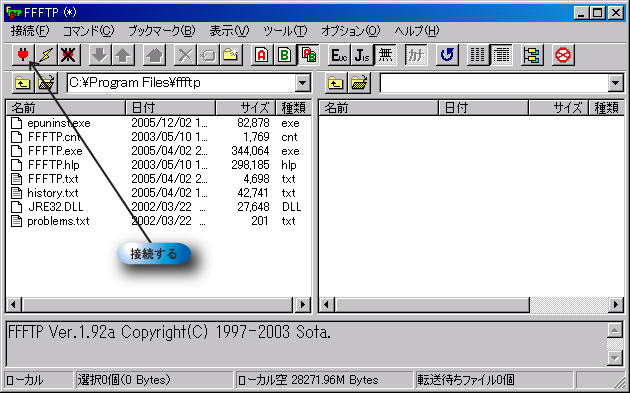Go up one folder in local pane
Viewport: 630px width, 393px height.
pos(23,83)
